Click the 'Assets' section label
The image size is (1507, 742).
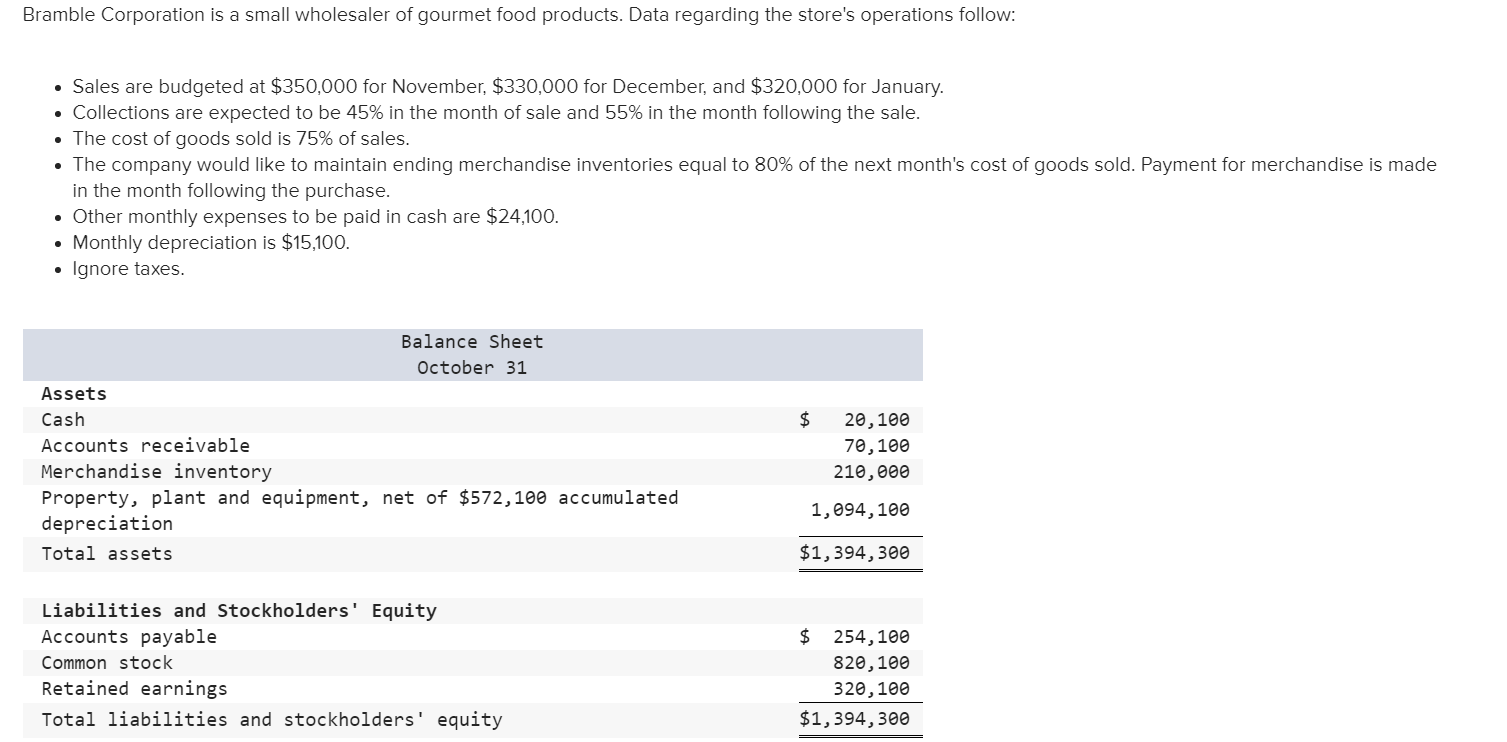click(x=74, y=394)
